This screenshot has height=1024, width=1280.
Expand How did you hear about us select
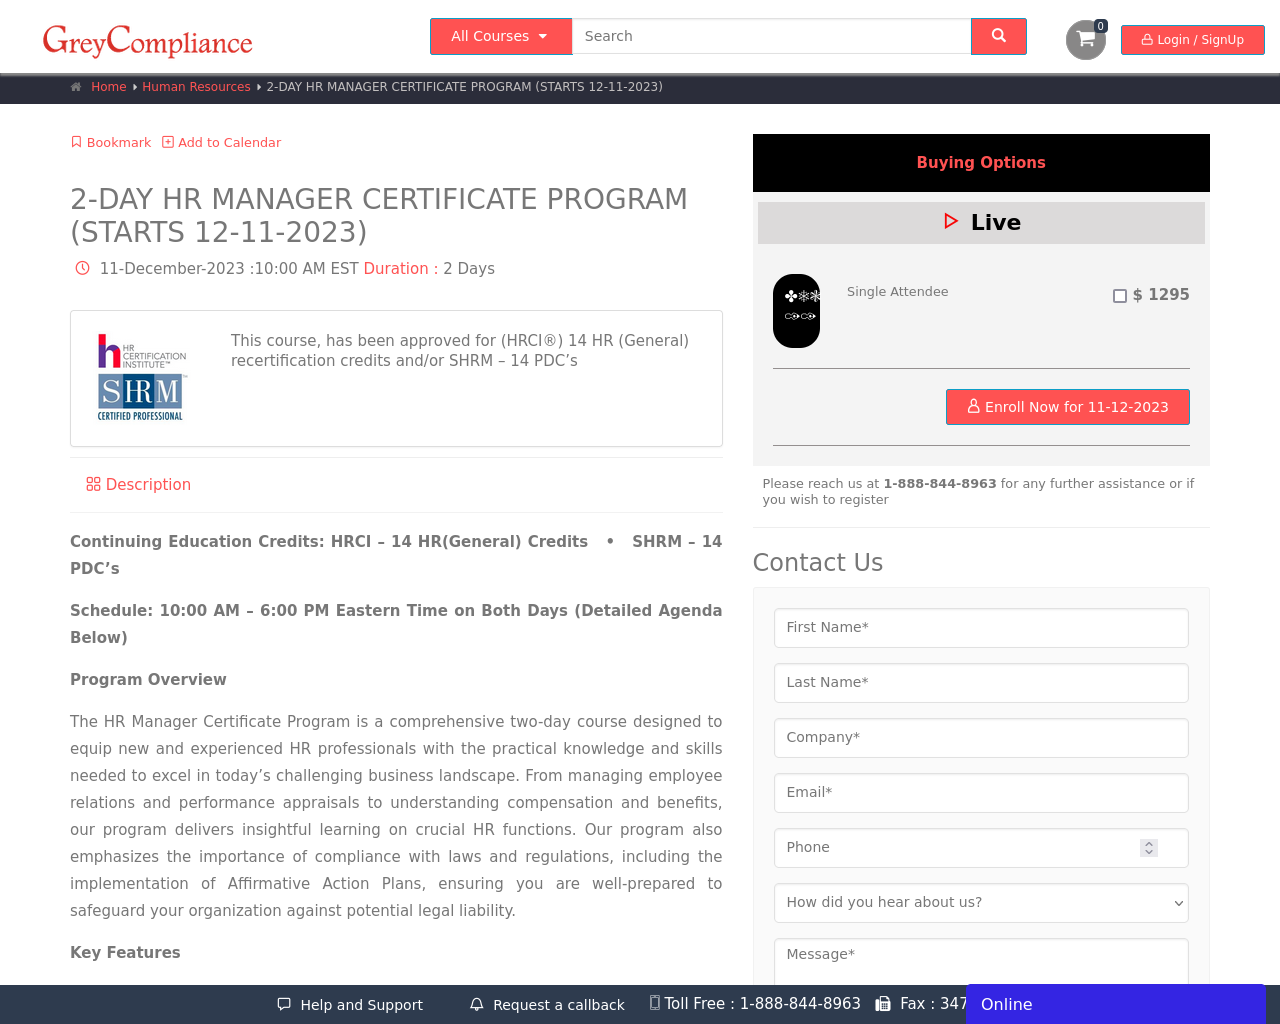point(981,903)
